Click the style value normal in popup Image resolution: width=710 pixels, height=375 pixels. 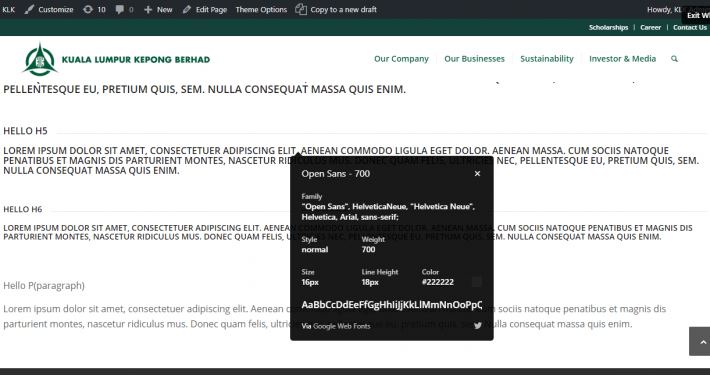point(315,250)
